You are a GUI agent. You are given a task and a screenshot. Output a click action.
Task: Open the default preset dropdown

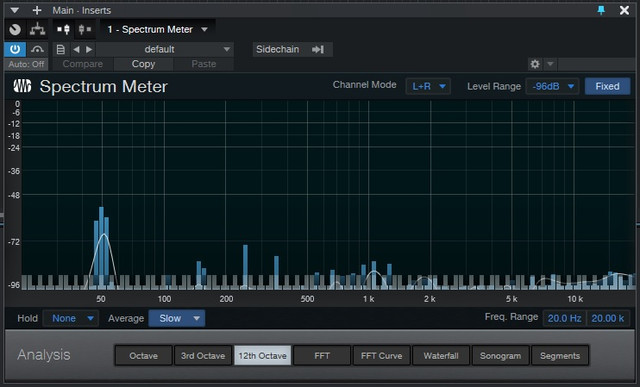(x=165, y=49)
